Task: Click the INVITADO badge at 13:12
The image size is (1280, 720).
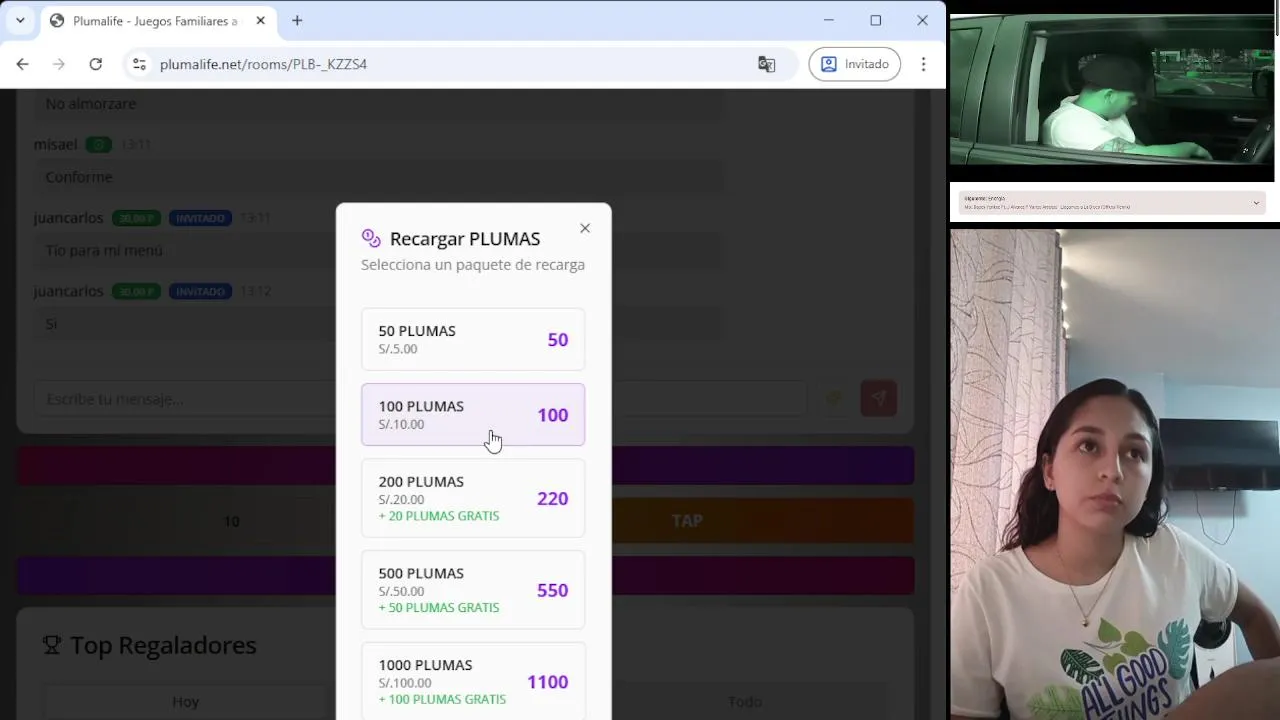Action: click(200, 291)
